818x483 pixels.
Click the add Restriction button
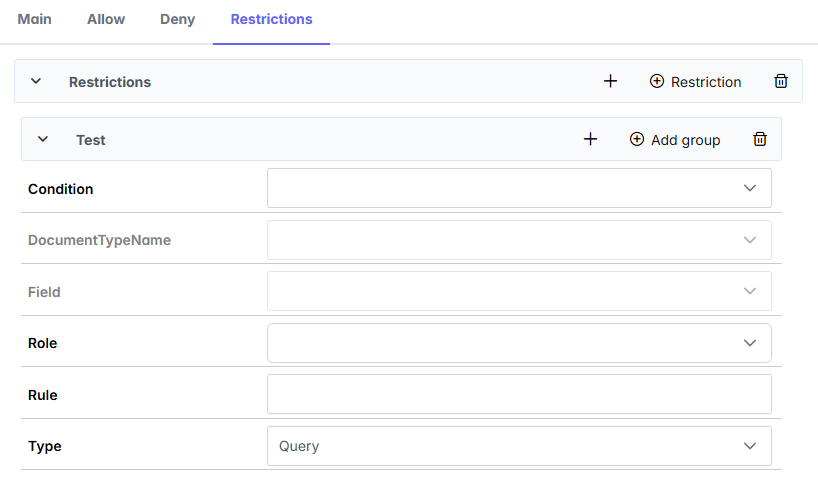(696, 82)
